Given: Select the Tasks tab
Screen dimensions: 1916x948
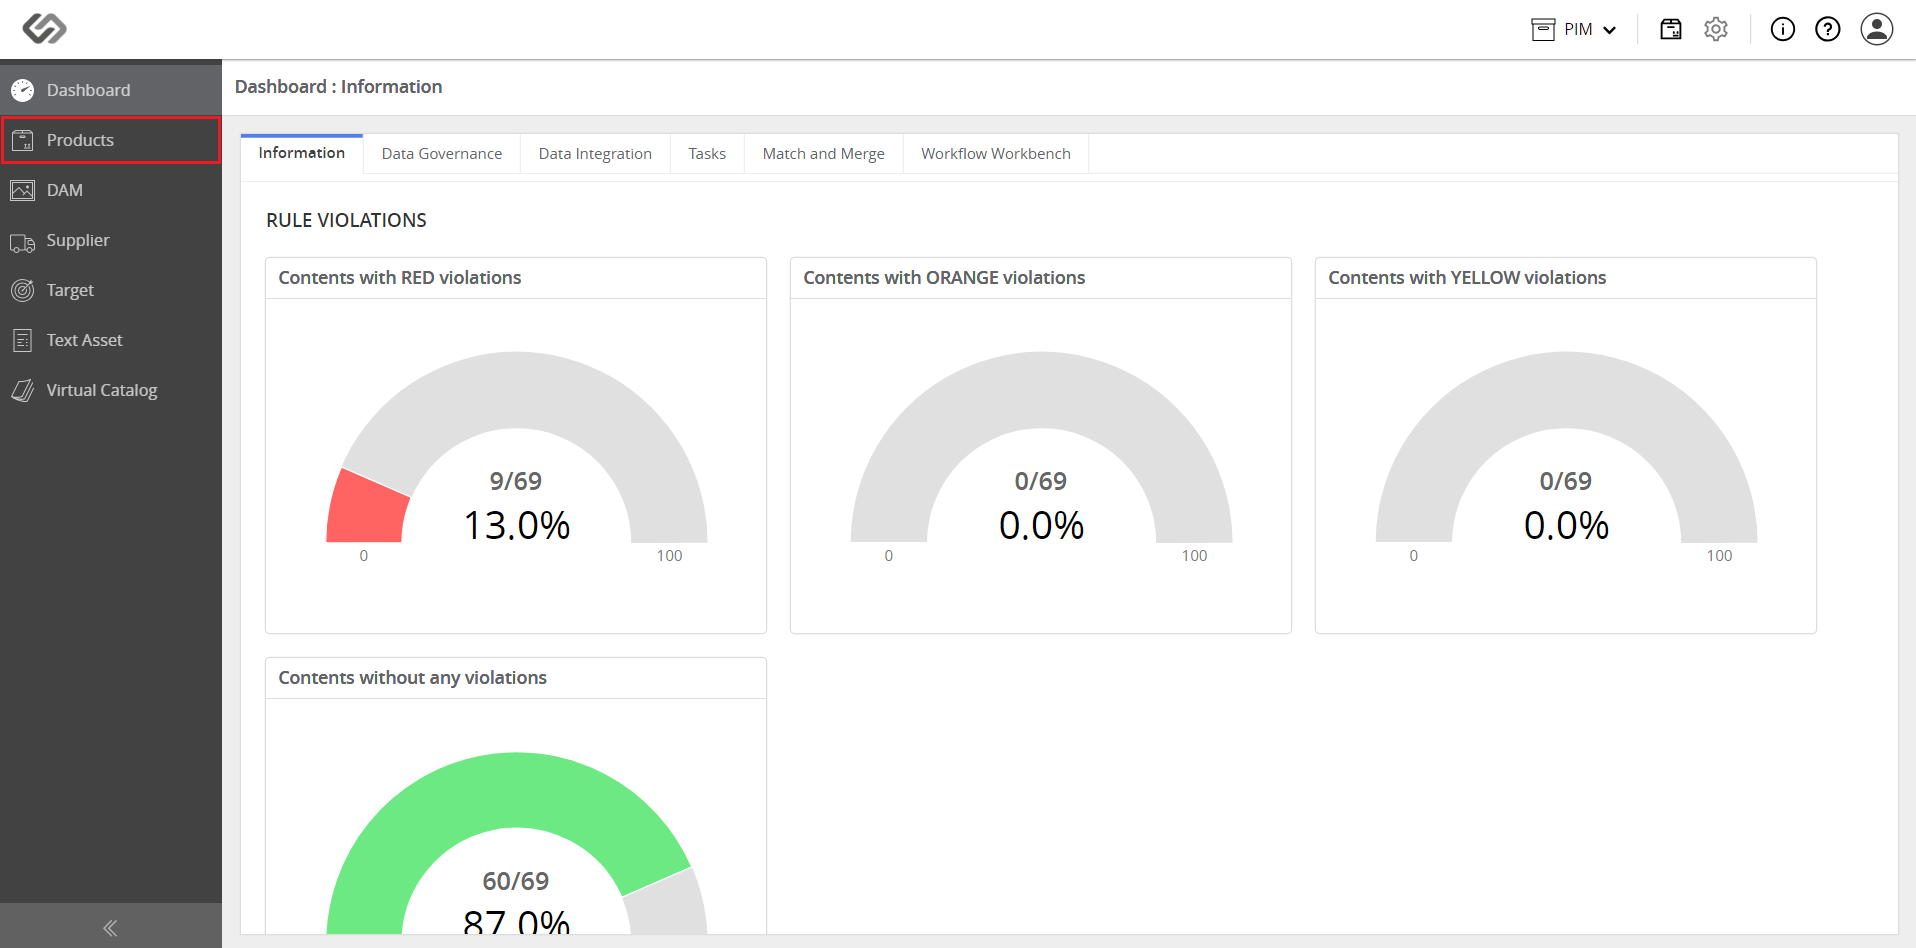Looking at the screenshot, I should pos(707,154).
